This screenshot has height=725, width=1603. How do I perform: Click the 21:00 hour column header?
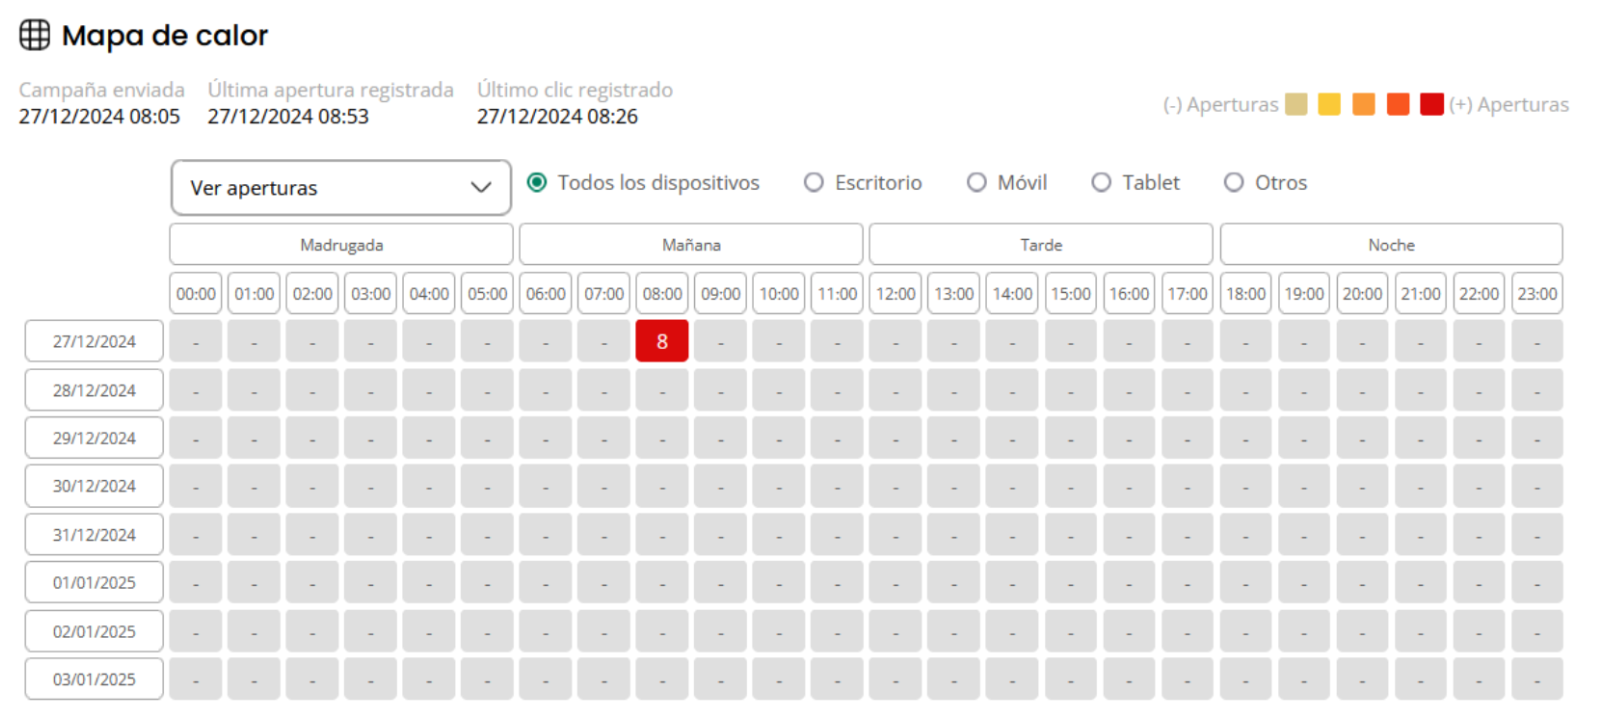(x=1421, y=294)
